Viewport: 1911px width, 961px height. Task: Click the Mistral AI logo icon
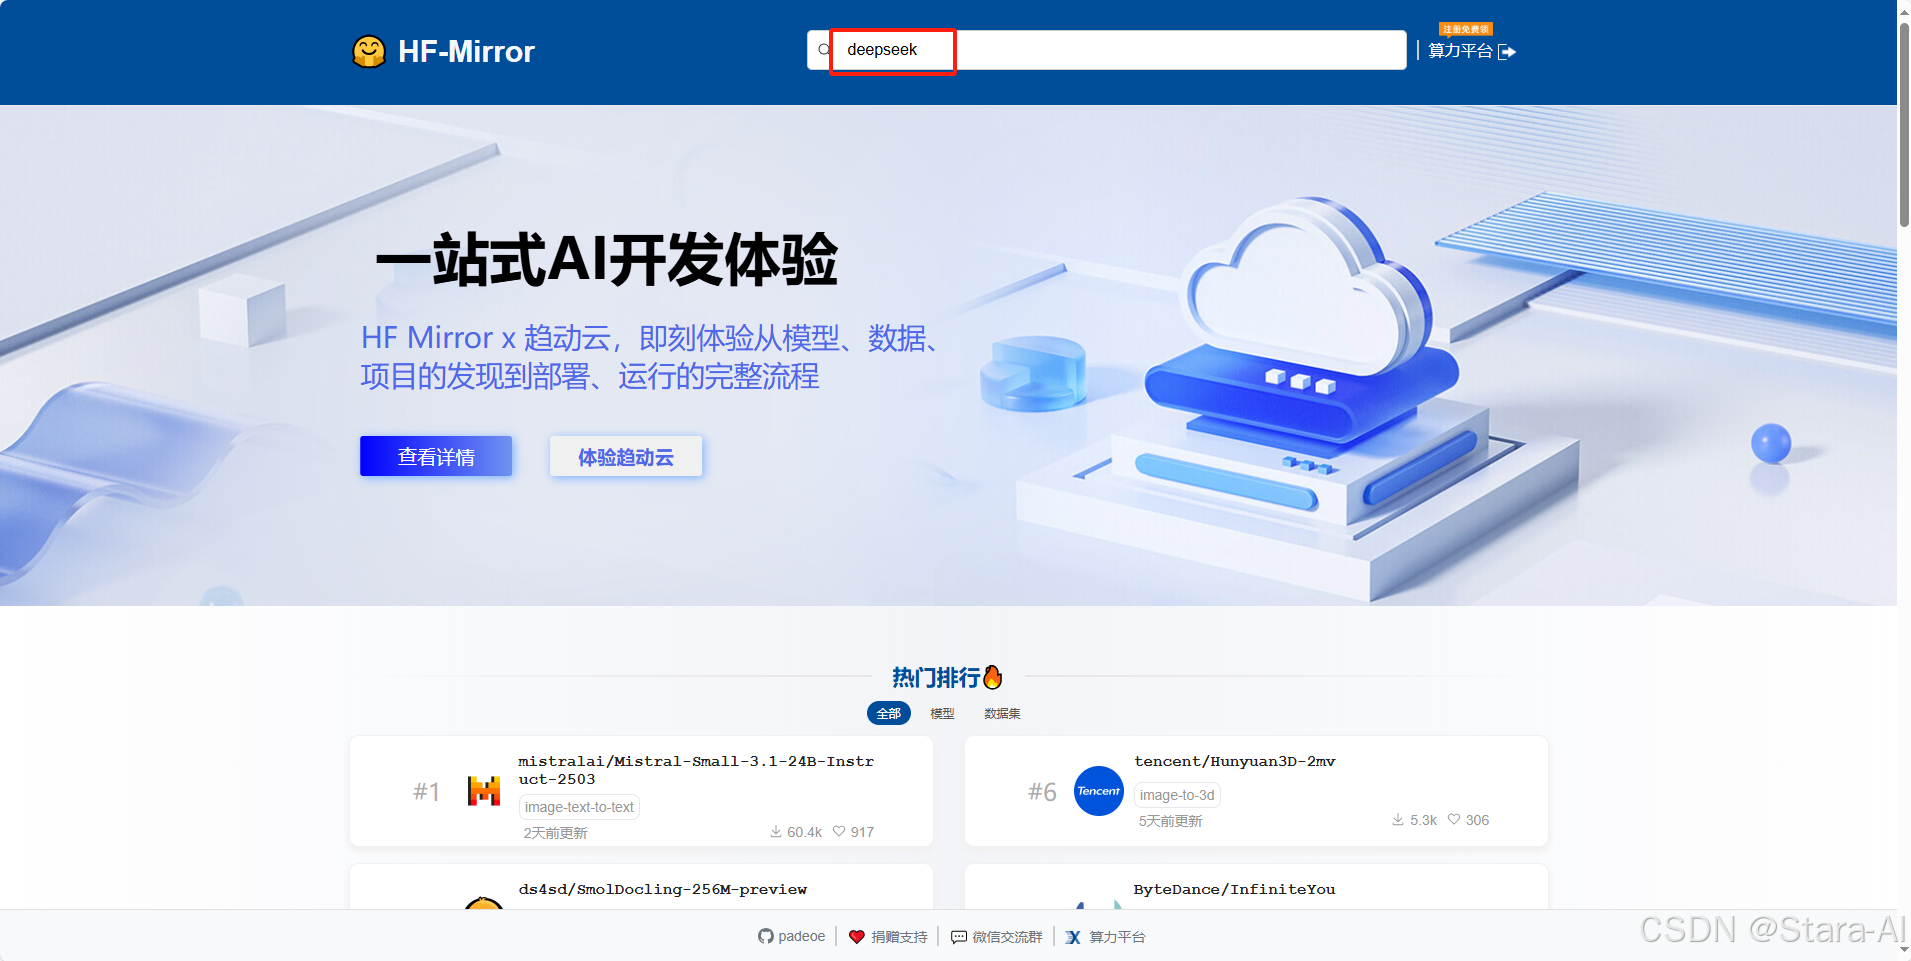point(484,791)
